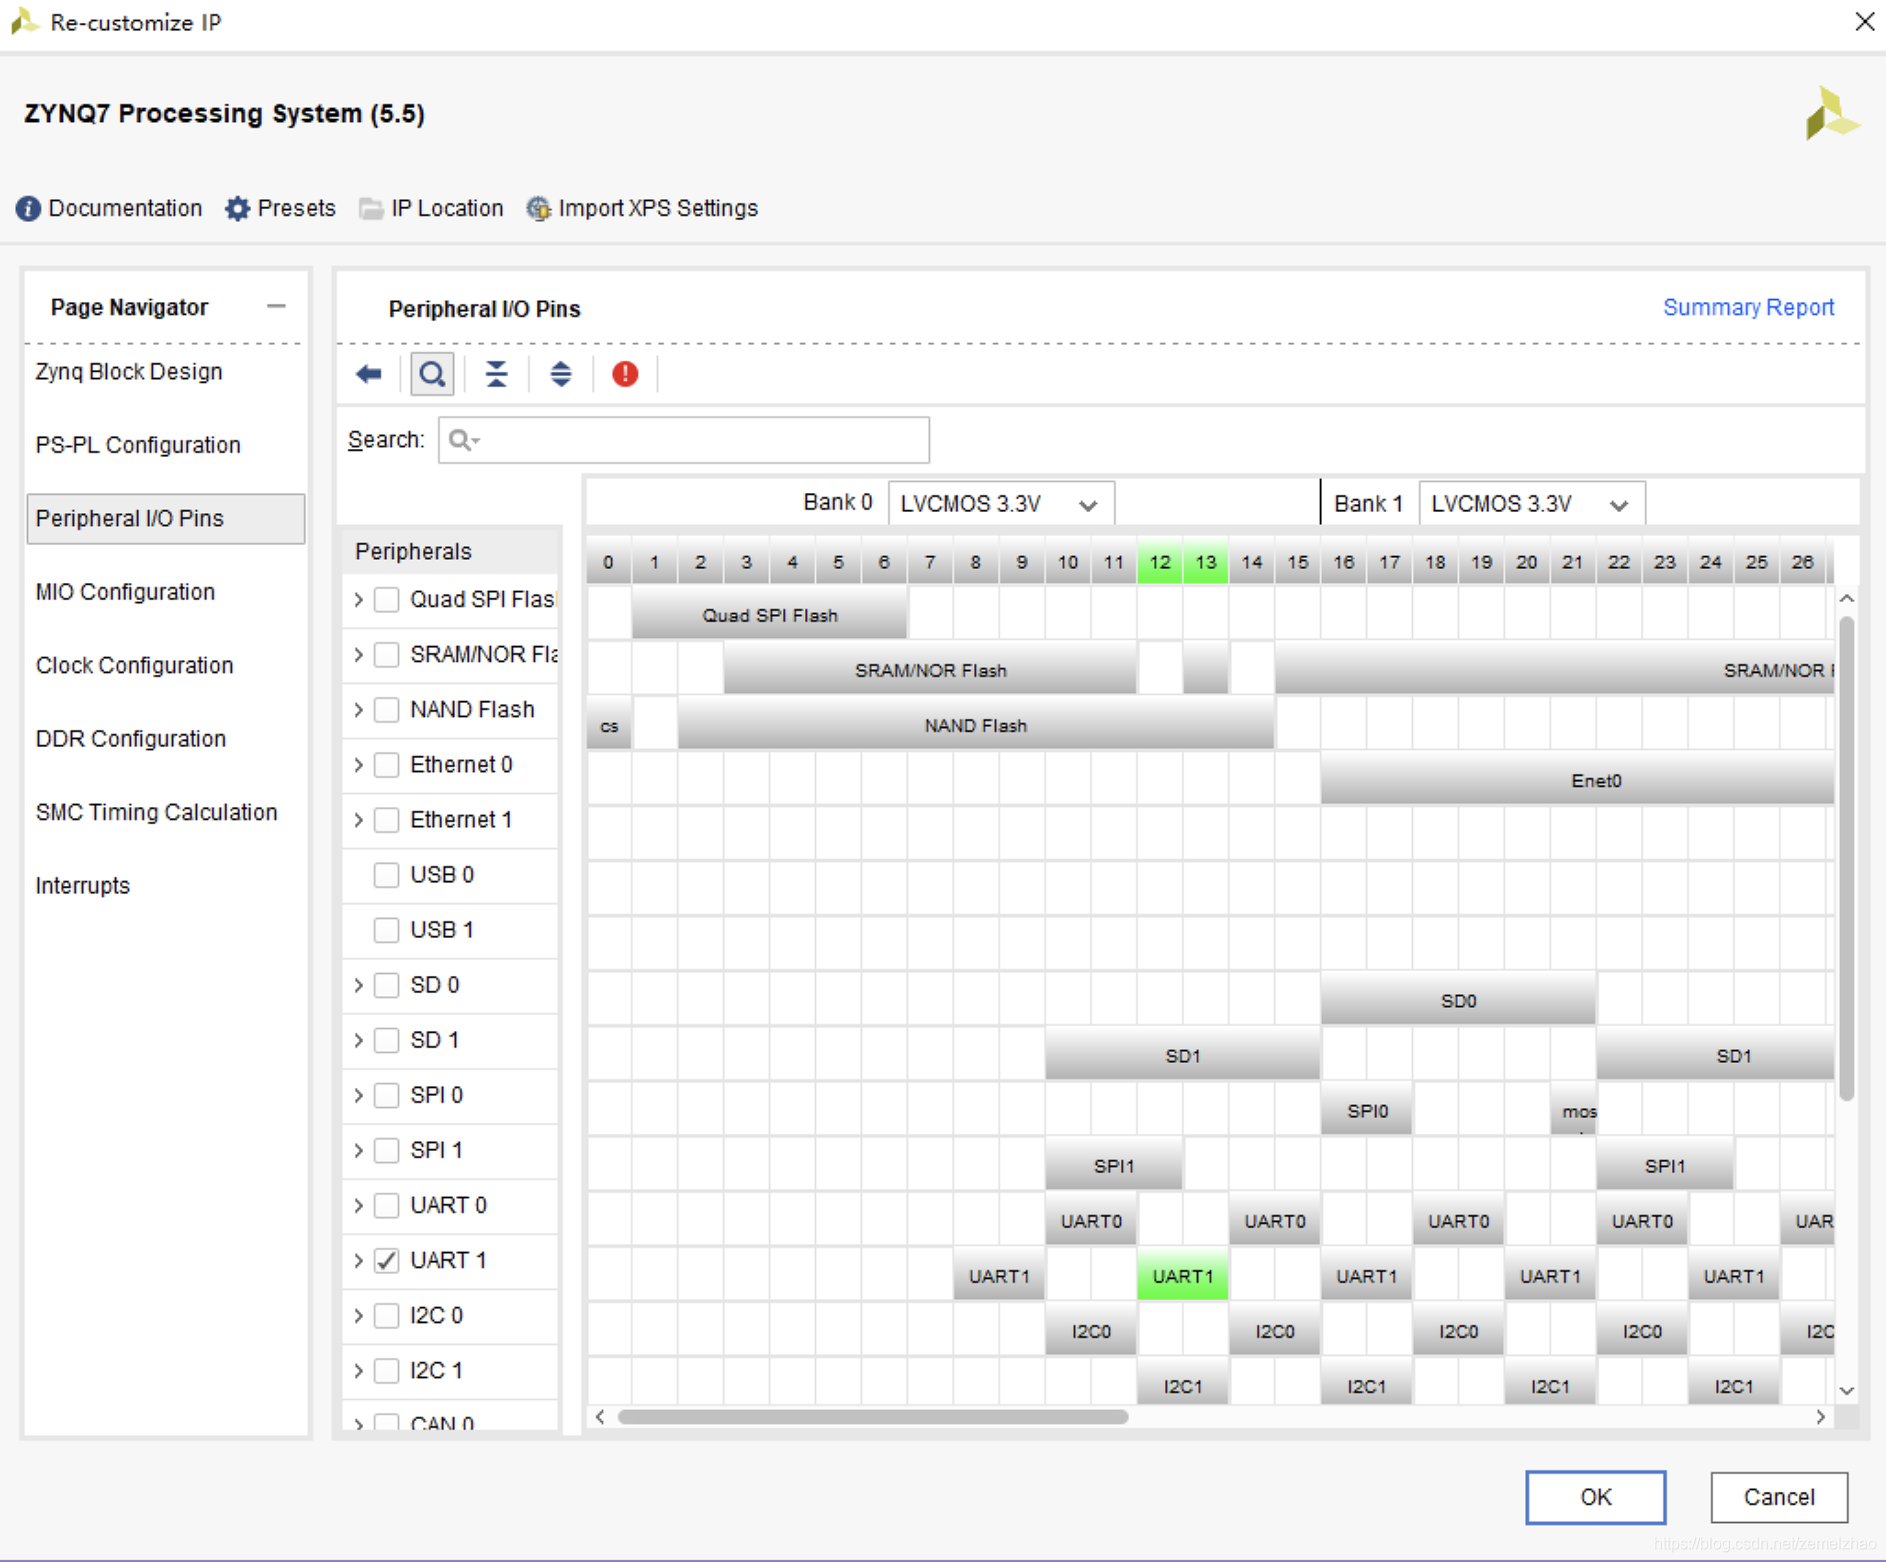Image resolution: width=1886 pixels, height=1562 pixels.
Task: Open Documentation info icon
Action: [28, 208]
